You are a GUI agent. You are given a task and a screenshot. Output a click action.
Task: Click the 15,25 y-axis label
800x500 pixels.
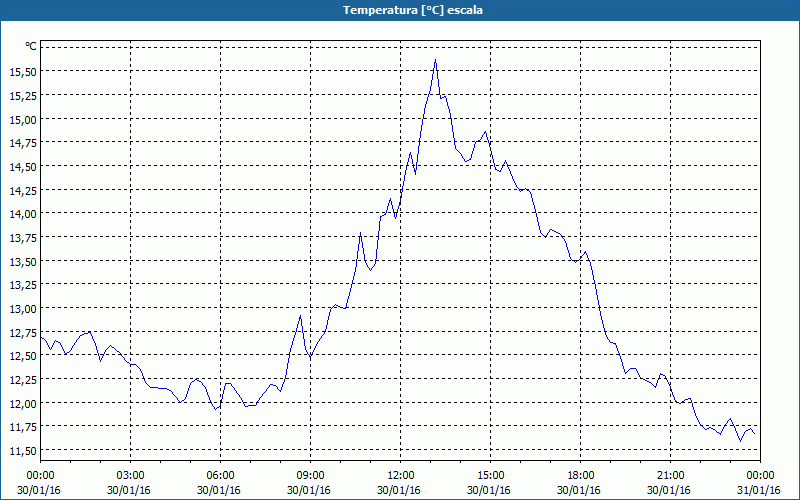point(23,95)
